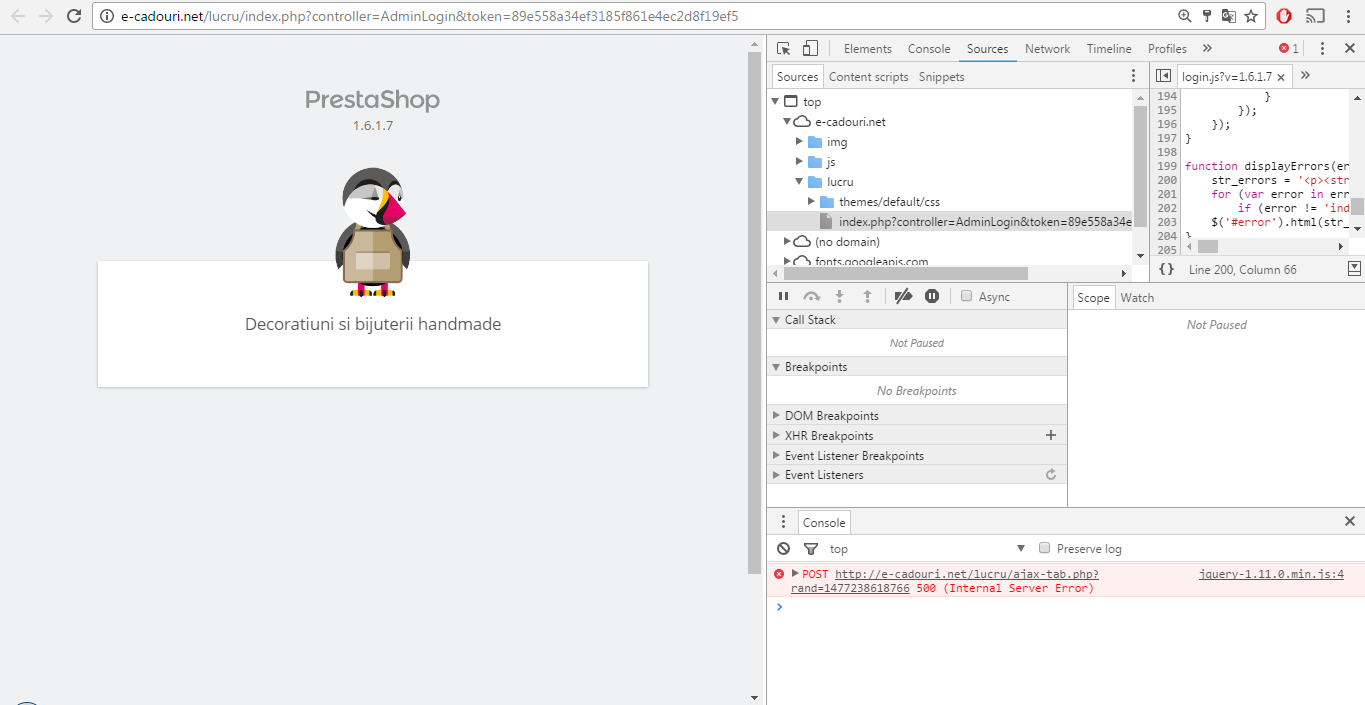Image resolution: width=1365 pixels, height=705 pixels.
Task: Click the saved password key icon
Action: pyautogui.click(x=1207, y=16)
